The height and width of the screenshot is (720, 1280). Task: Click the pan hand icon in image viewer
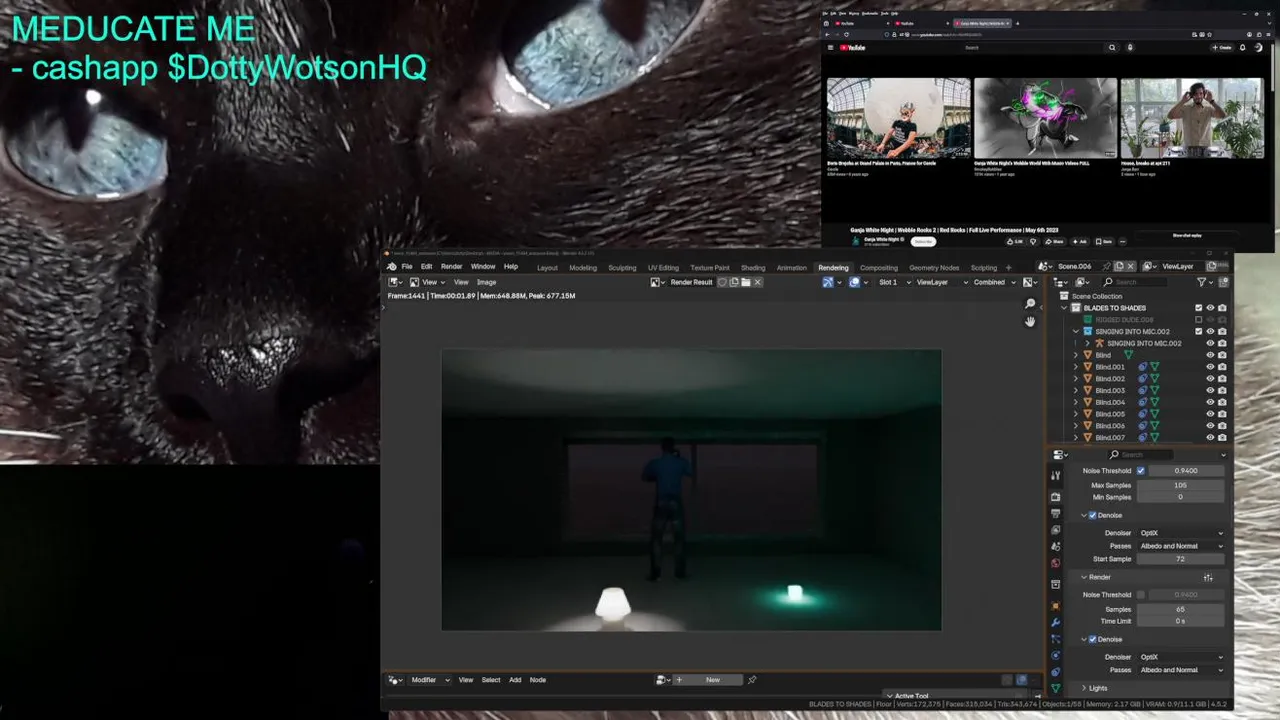pyautogui.click(x=1030, y=321)
